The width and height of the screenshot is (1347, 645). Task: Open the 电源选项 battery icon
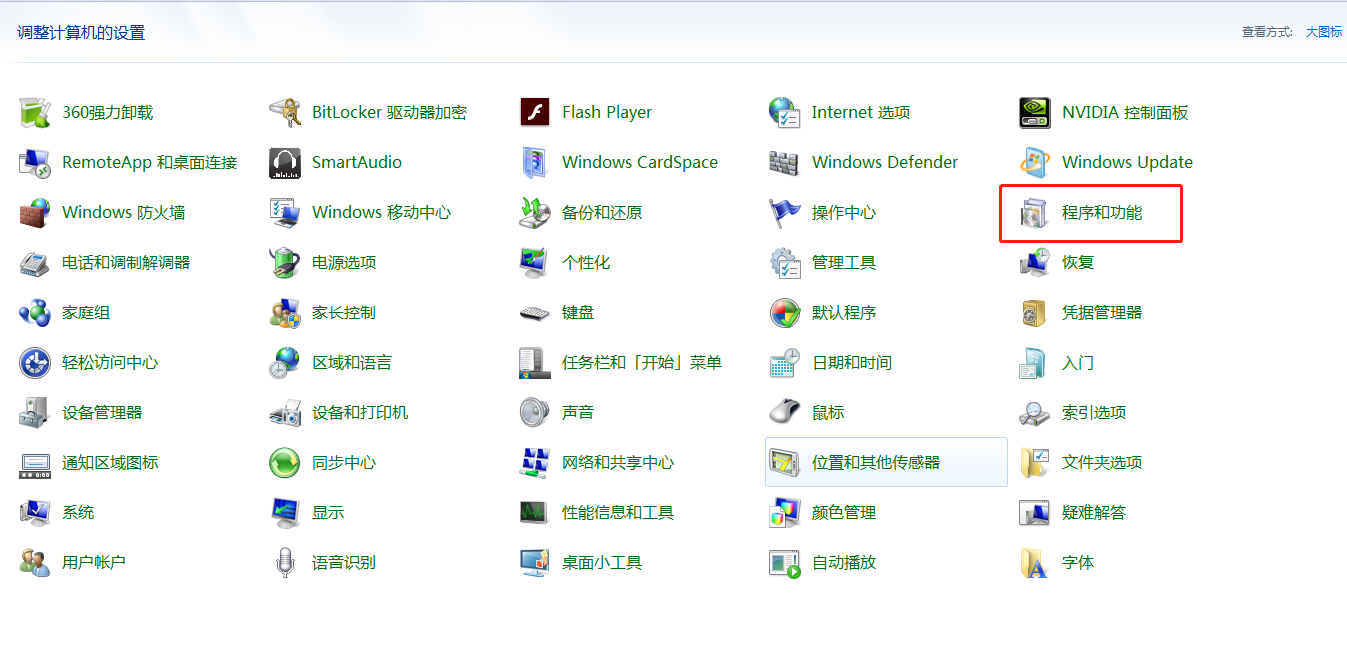click(285, 263)
